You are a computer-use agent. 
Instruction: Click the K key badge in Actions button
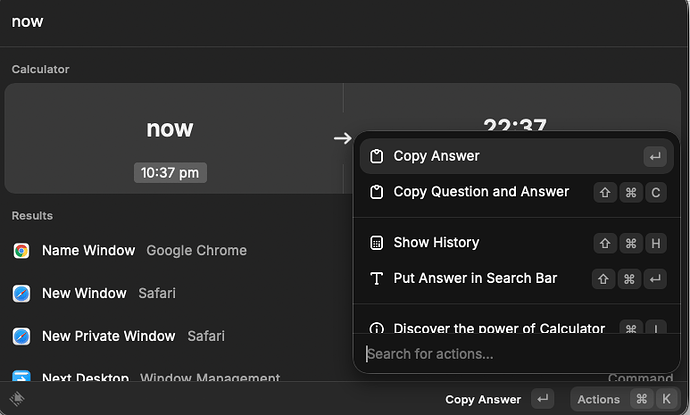tap(666, 399)
